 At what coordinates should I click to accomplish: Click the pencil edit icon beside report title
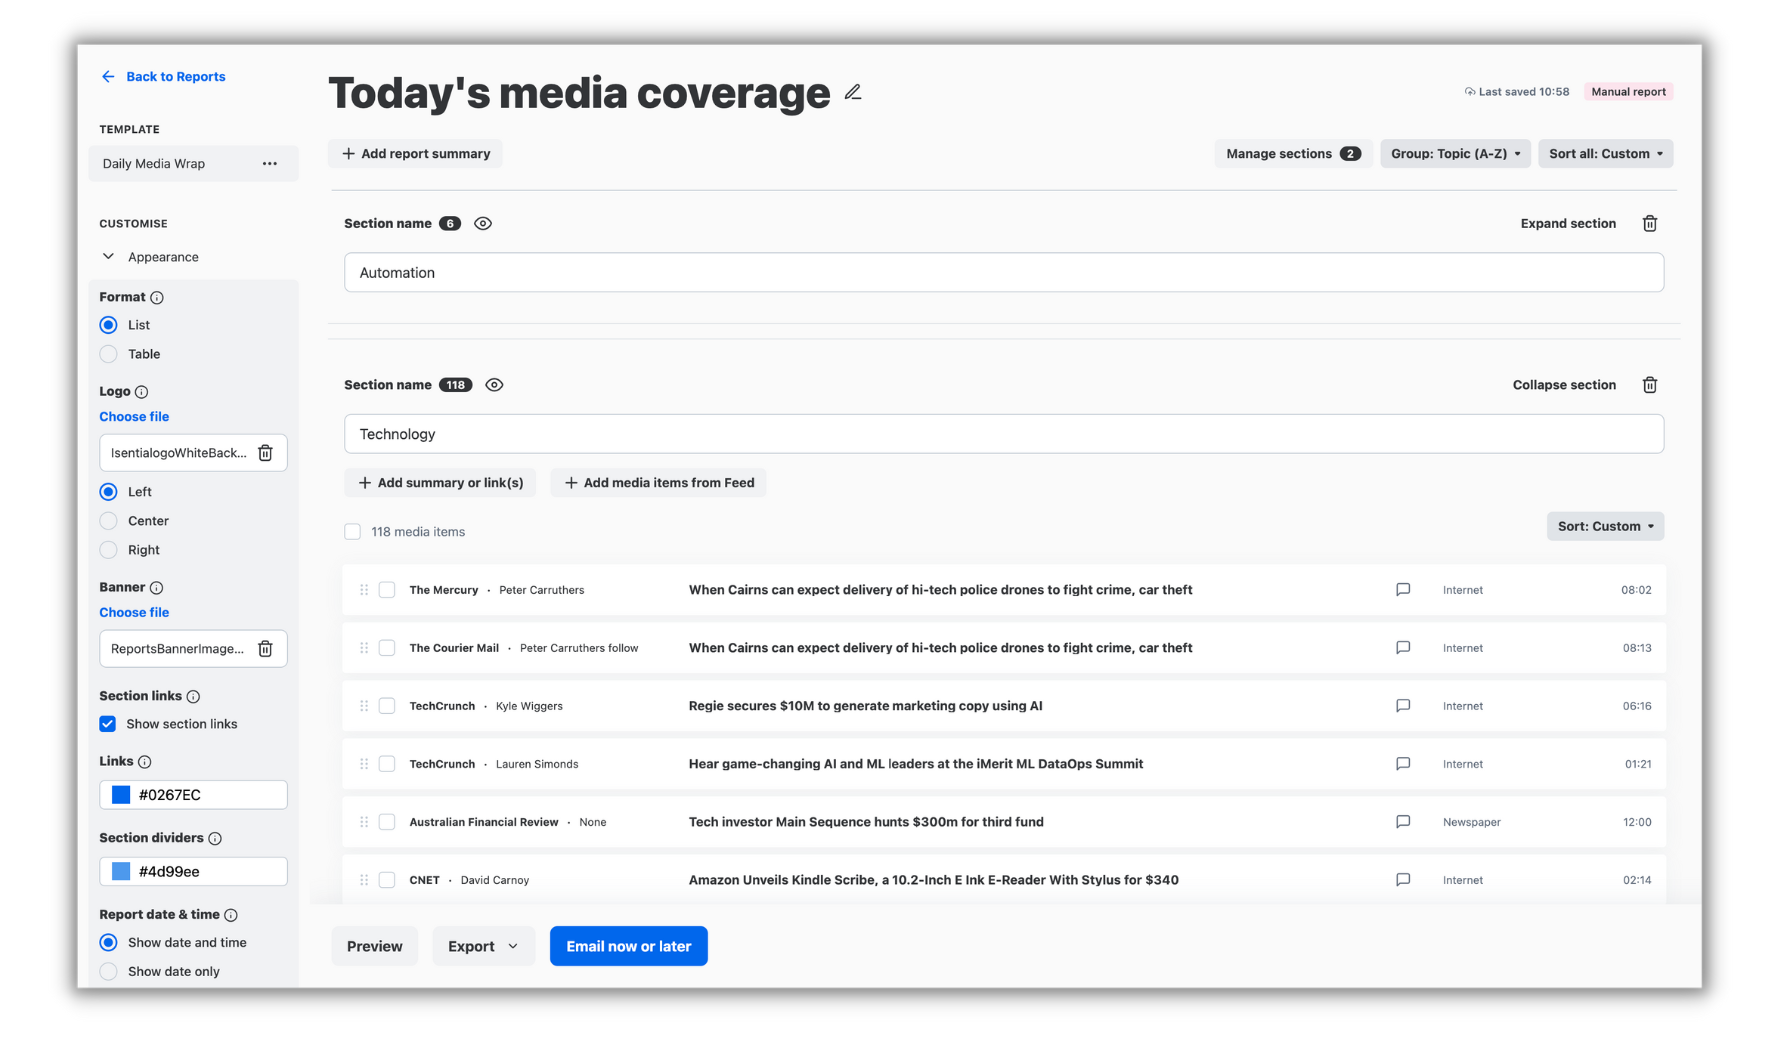coord(852,92)
